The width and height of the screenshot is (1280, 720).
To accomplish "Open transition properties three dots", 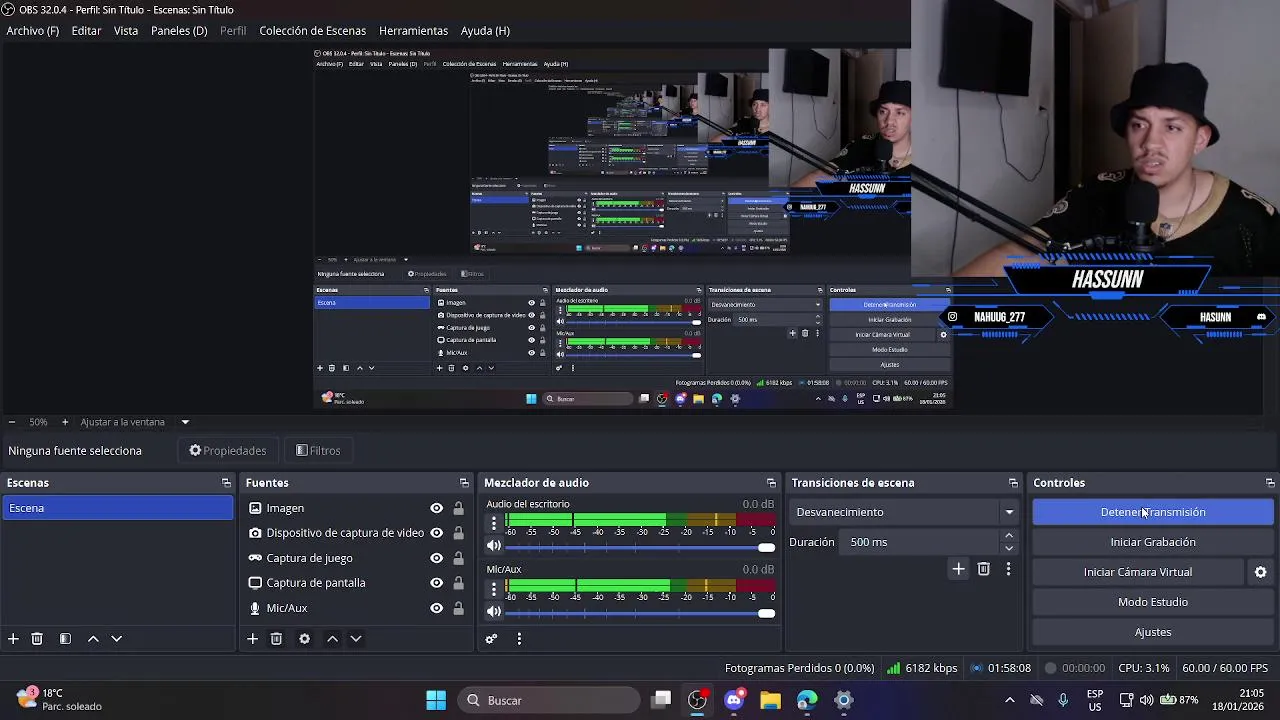I will point(1008,569).
